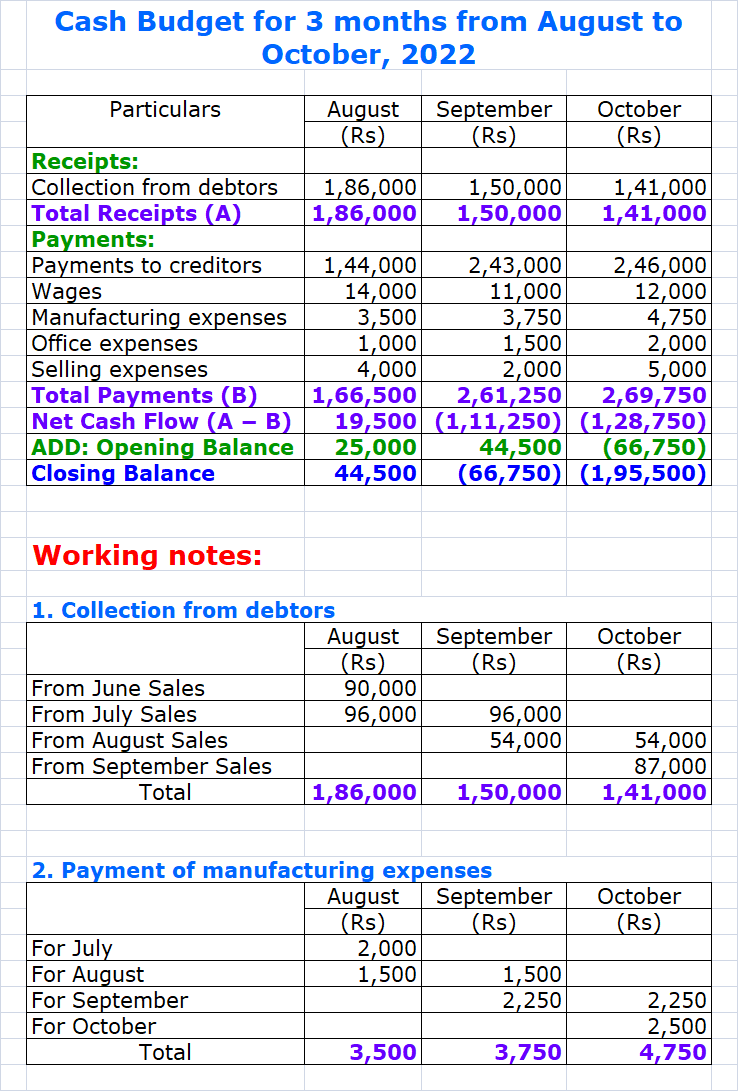Select the 'Office expenses' row label
Image resolution: width=738 pixels, height=1091 pixels.
coord(115,343)
